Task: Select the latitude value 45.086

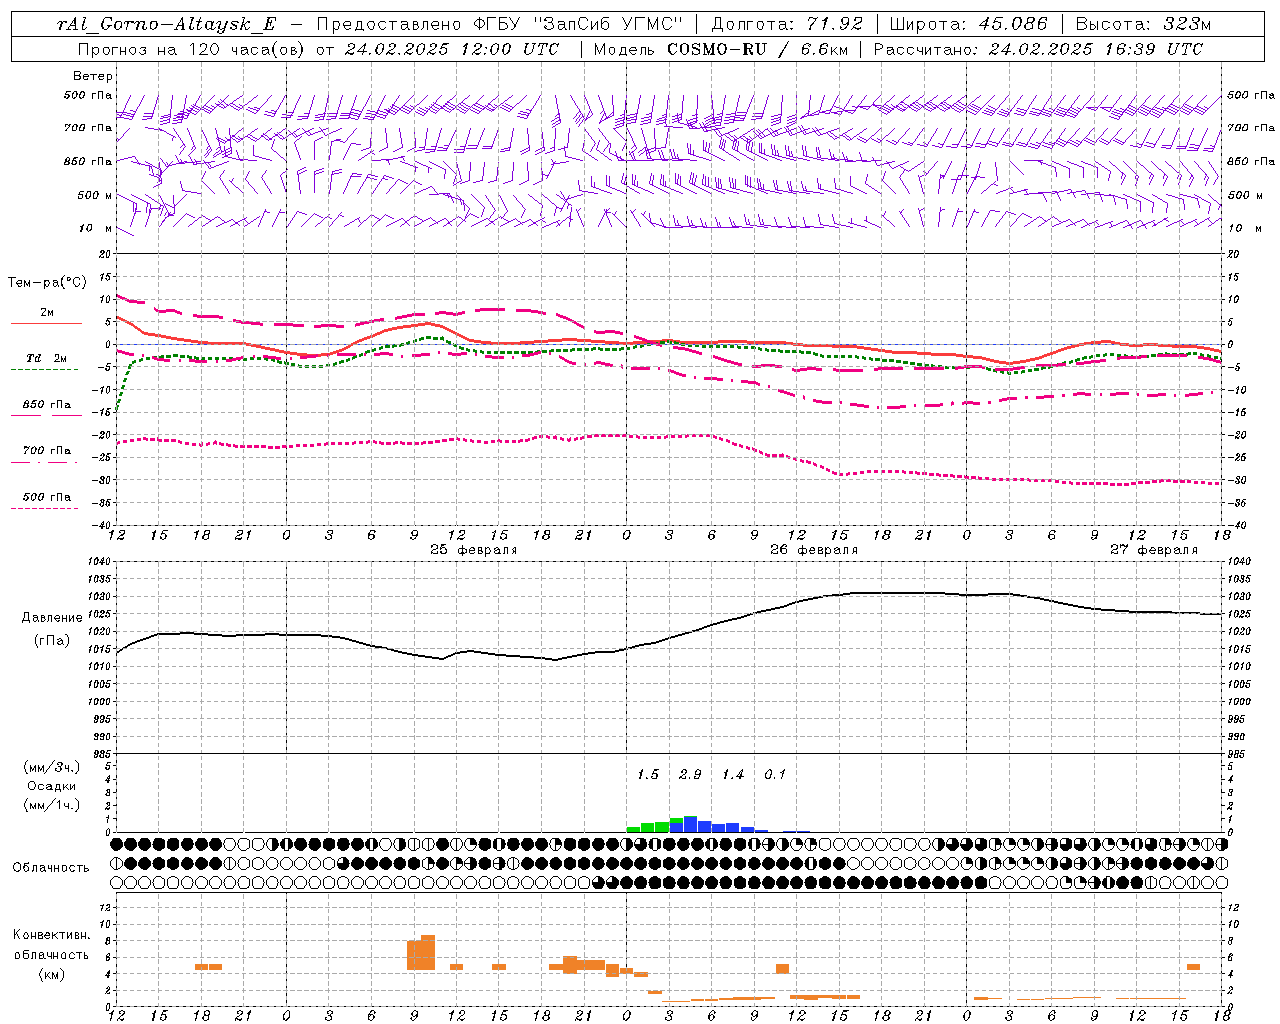Action: pos(1014,24)
